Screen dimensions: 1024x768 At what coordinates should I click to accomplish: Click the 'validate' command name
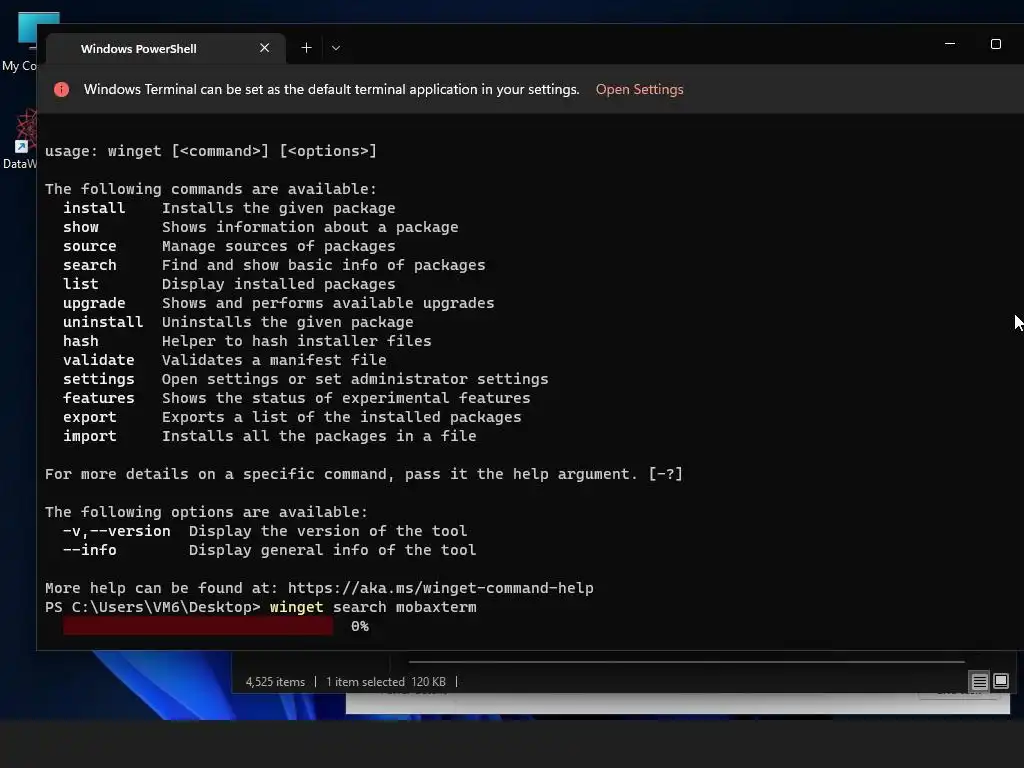click(x=99, y=360)
